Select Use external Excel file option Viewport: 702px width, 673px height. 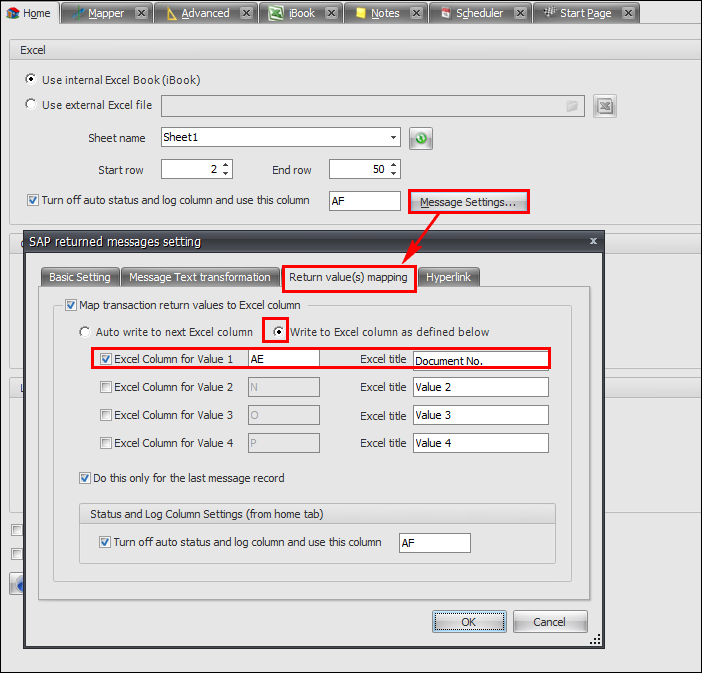click(x=32, y=105)
